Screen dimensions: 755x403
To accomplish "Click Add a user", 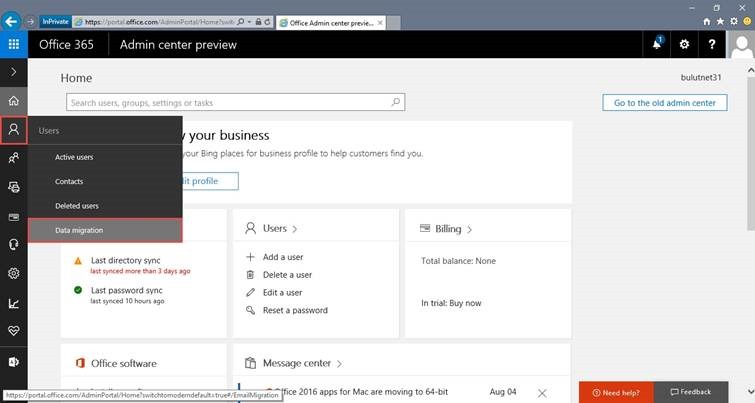I will [x=283, y=257].
